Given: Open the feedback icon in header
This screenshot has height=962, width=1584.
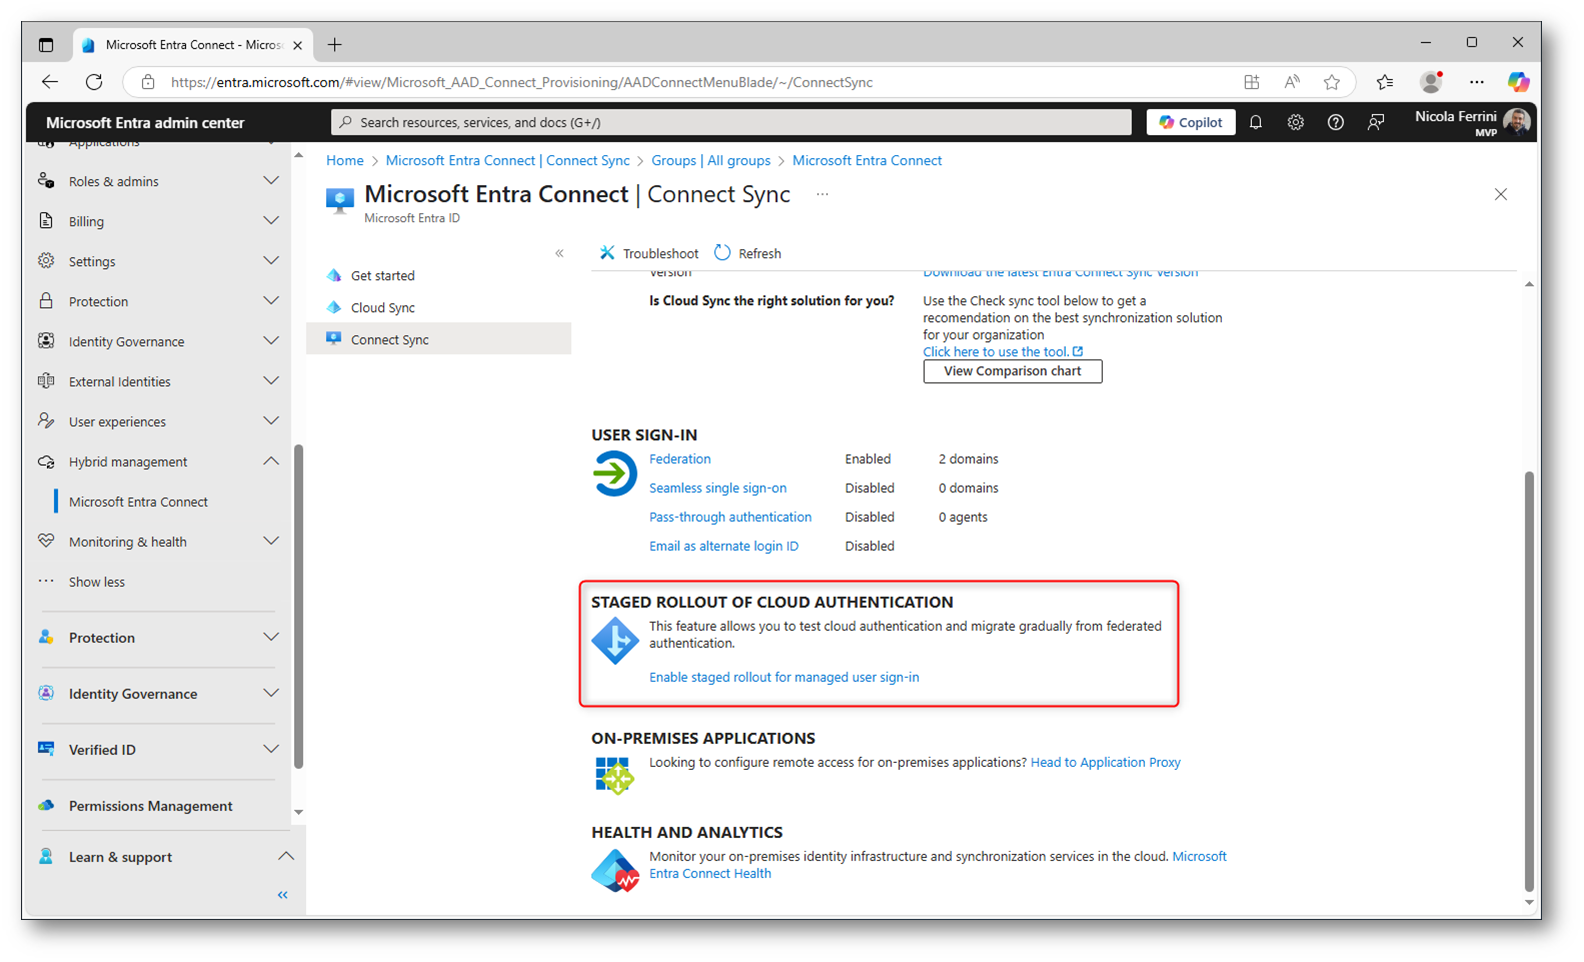Looking at the screenshot, I should click(x=1376, y=122).
